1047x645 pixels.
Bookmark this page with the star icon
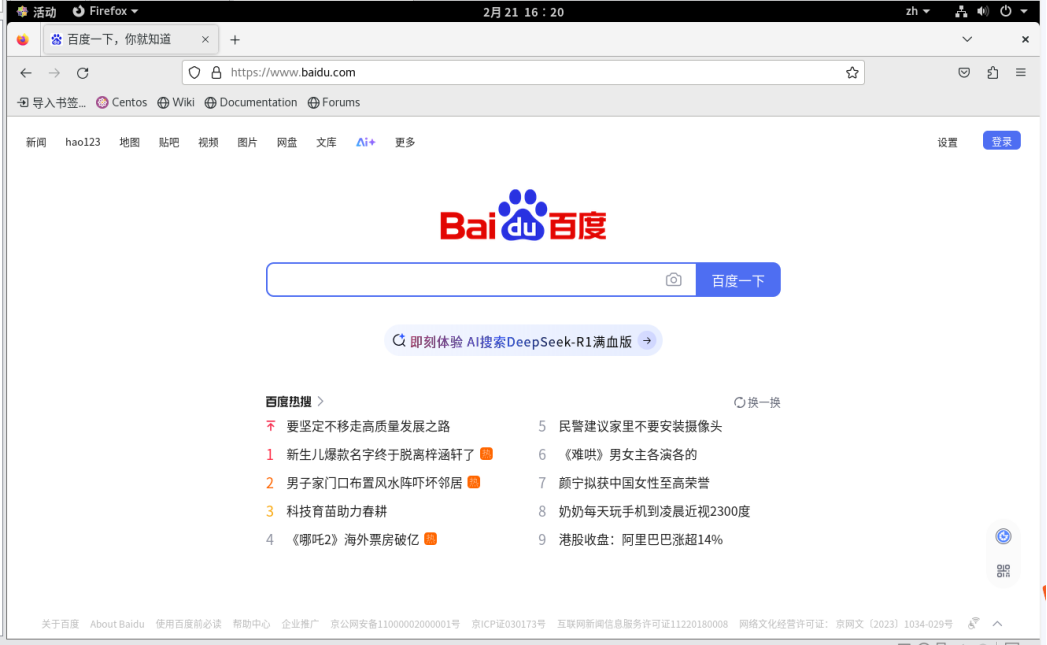pyautogui.click(x=852, y=73)
